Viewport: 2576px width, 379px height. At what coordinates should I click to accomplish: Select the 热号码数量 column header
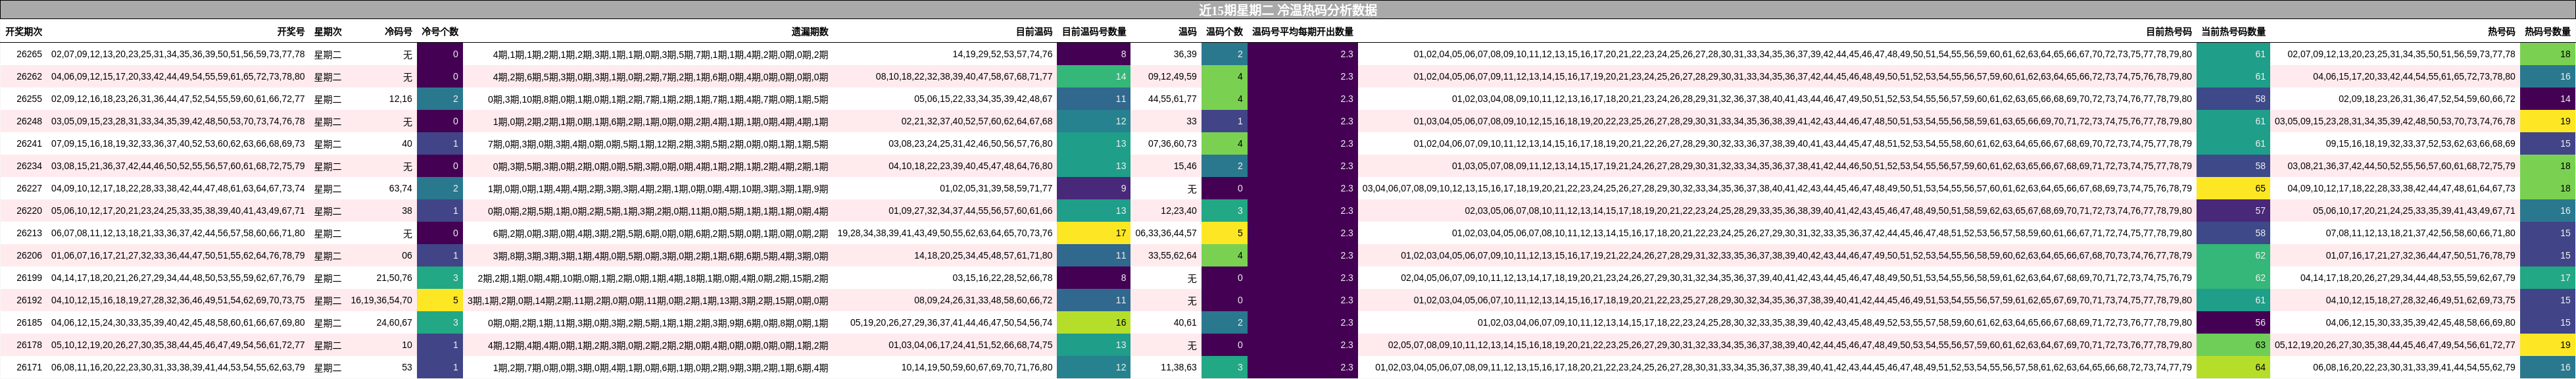point(2547,32)
